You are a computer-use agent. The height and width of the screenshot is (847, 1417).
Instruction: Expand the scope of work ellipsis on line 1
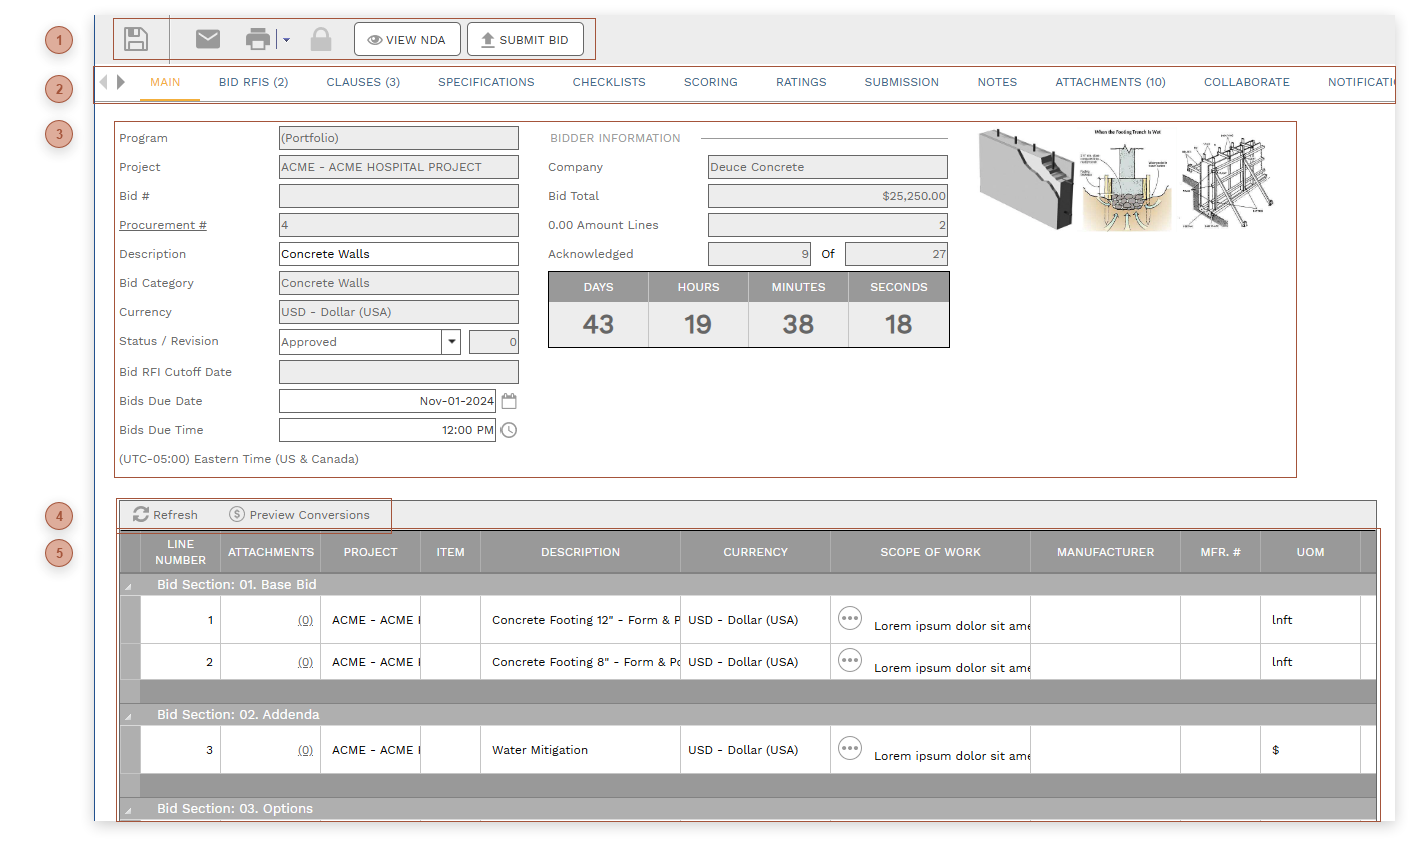tap(849, 618)
